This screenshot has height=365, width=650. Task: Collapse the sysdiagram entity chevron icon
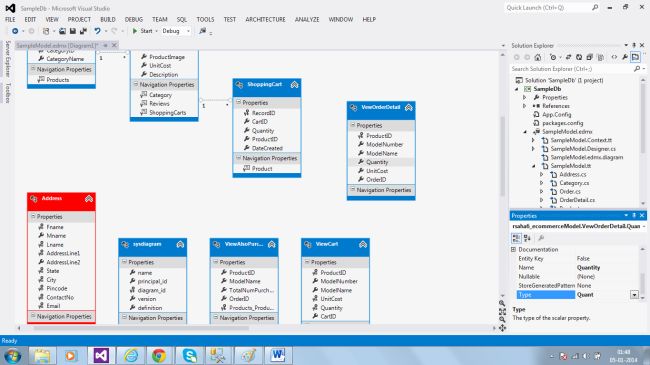[x=180, y=244]
